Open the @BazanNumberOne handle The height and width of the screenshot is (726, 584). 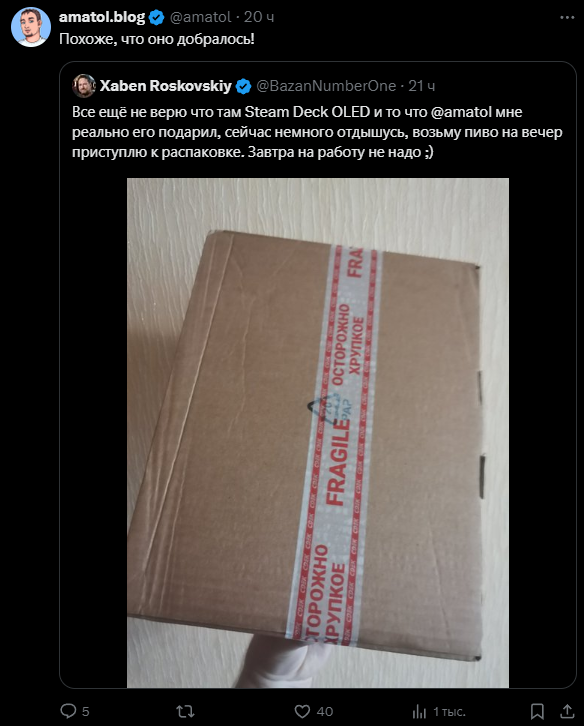pos(326,86)
